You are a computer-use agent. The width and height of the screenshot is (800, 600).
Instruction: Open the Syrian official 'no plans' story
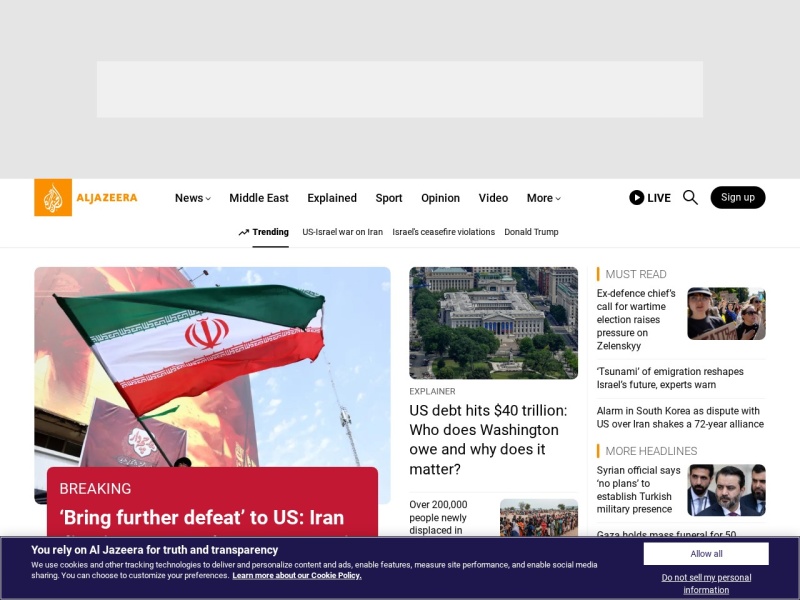[x=638, y=490]
